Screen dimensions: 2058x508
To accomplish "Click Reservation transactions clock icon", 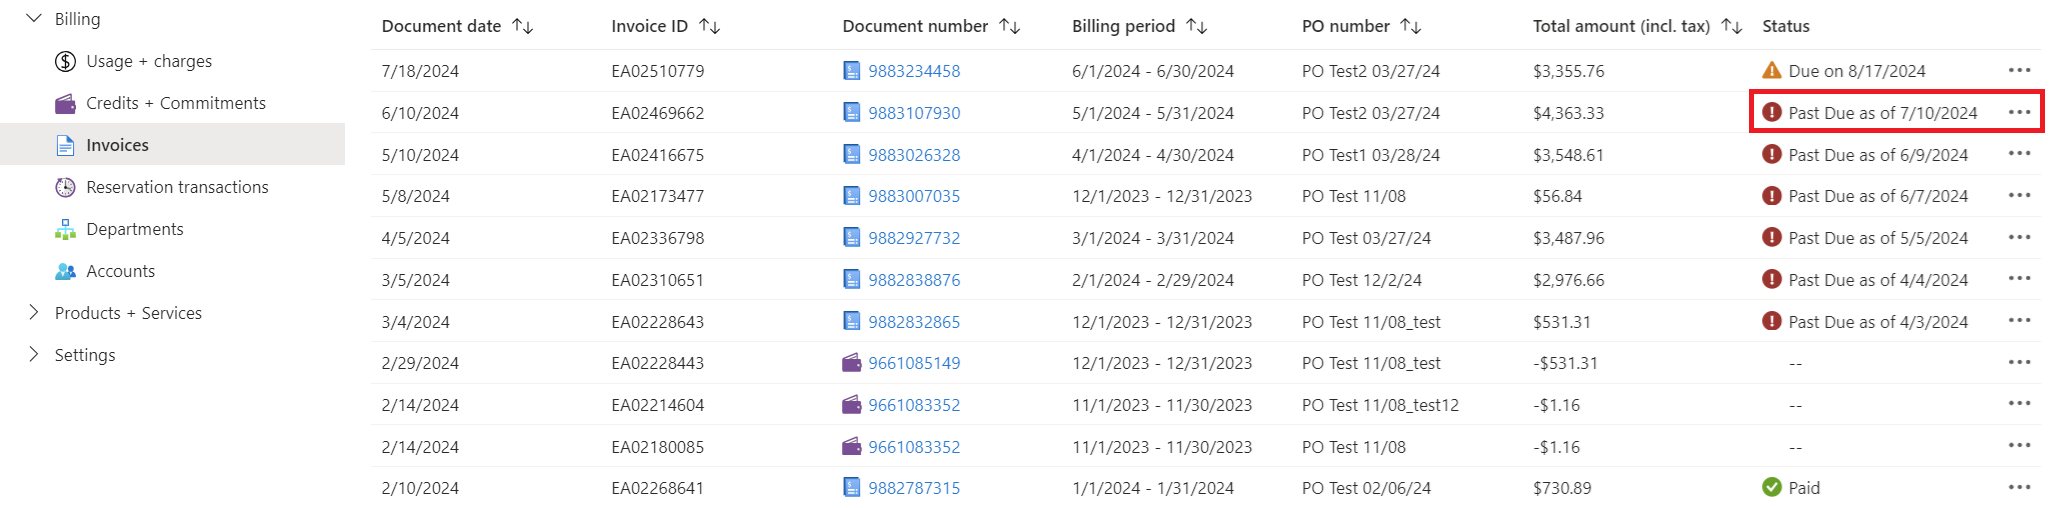I will 65,188.
